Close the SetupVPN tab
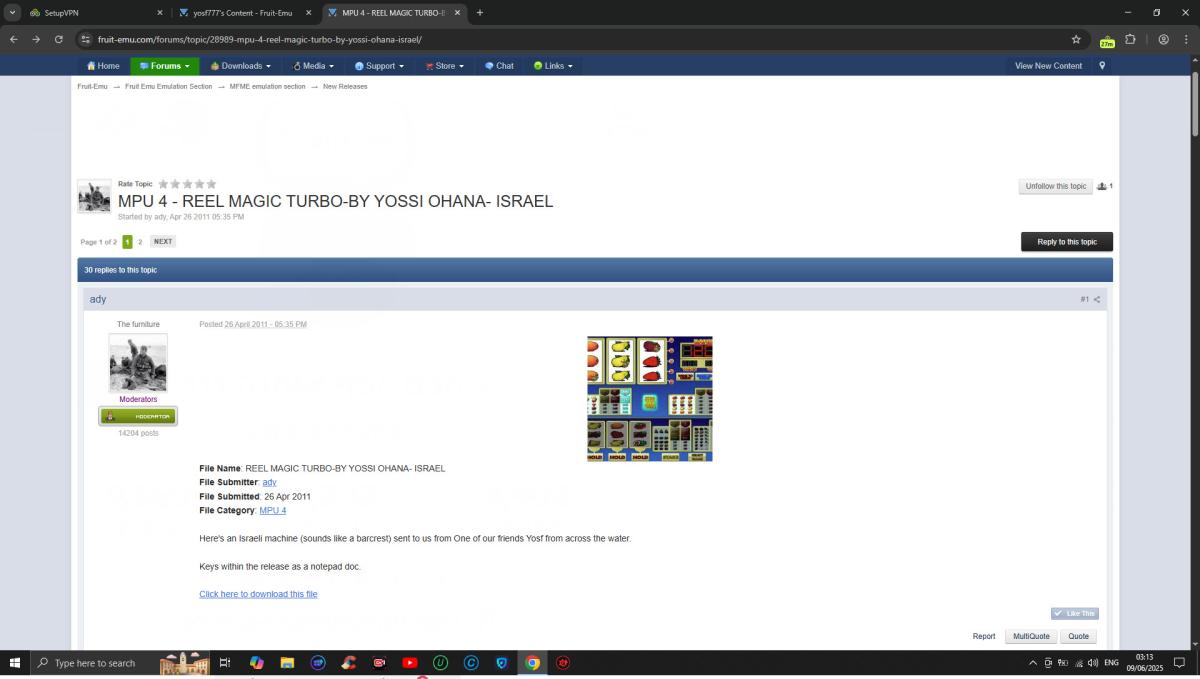 [x=160, y=13]
